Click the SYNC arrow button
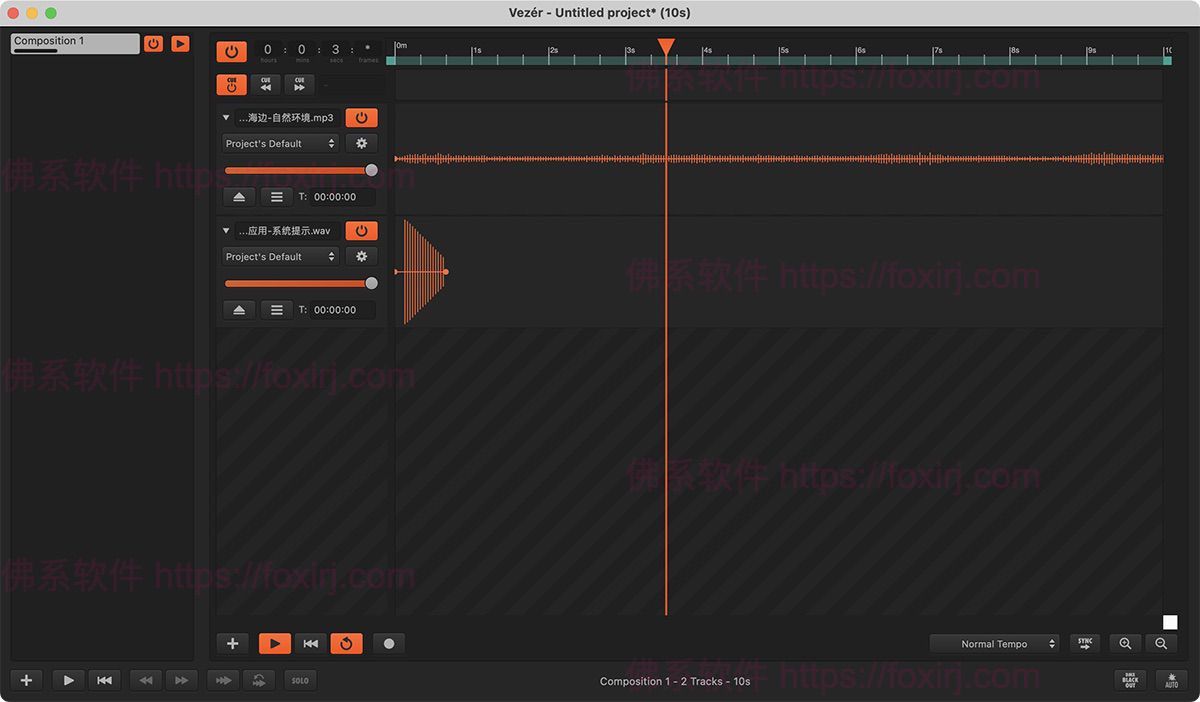The image size is (1200, 702). (x=1085, y=644)
